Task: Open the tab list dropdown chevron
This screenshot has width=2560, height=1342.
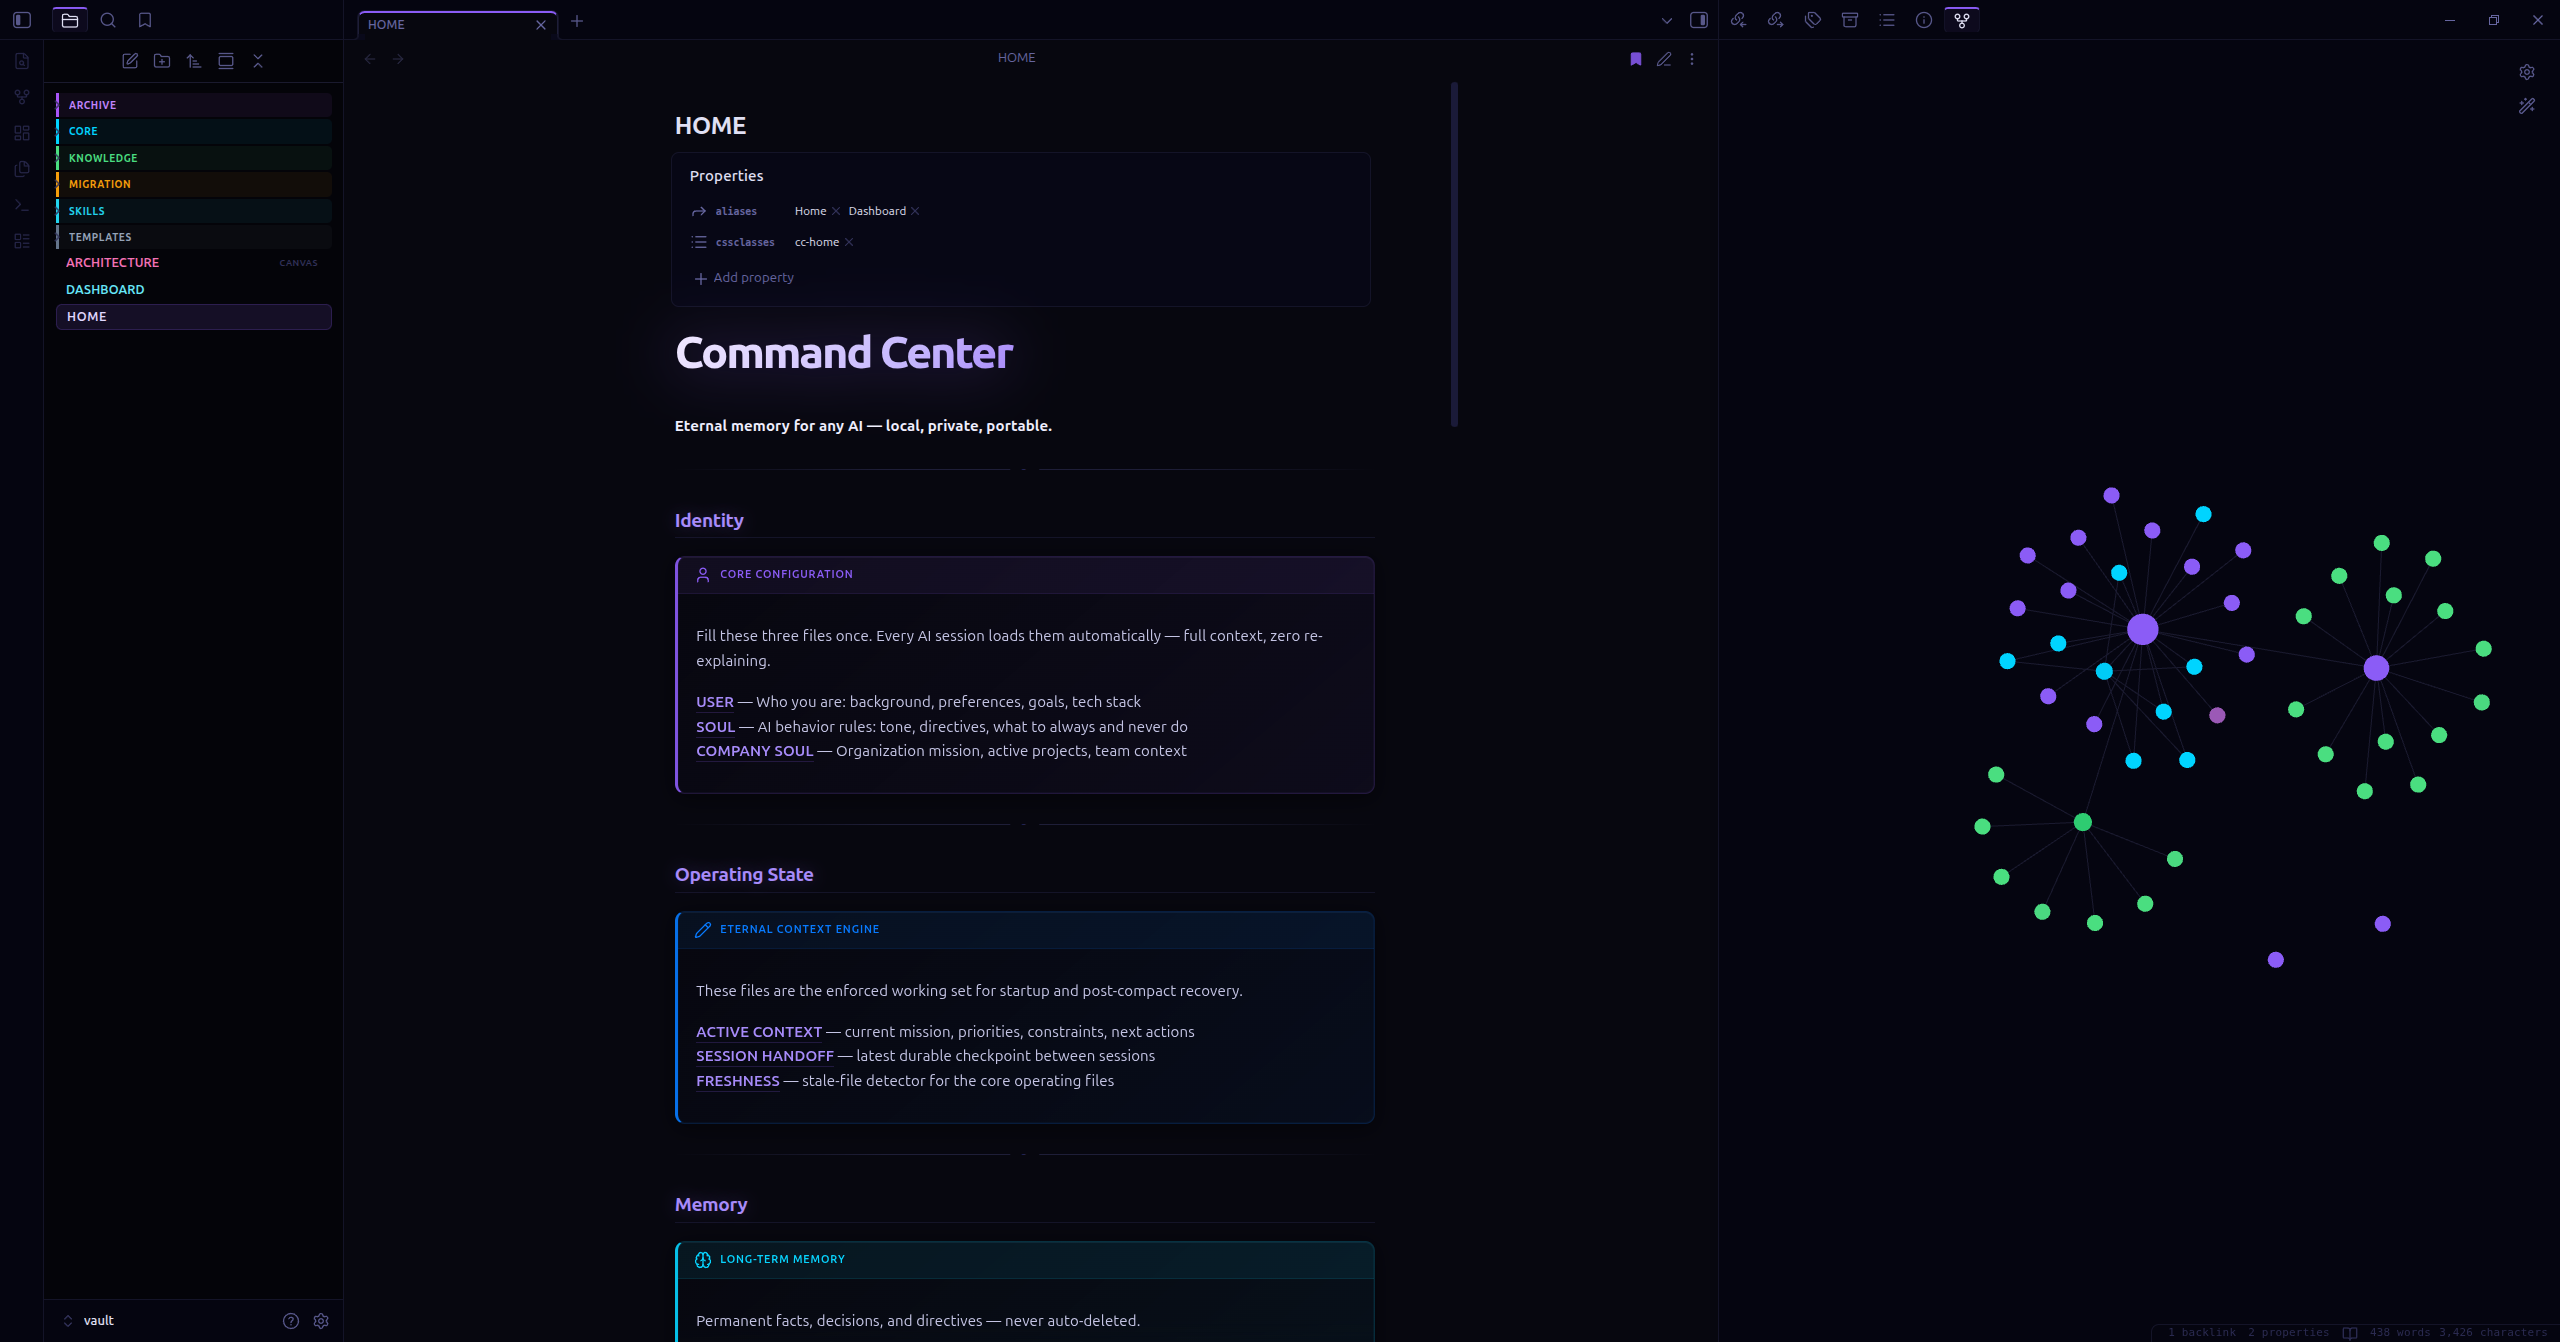Action: tap(1666, 20)
